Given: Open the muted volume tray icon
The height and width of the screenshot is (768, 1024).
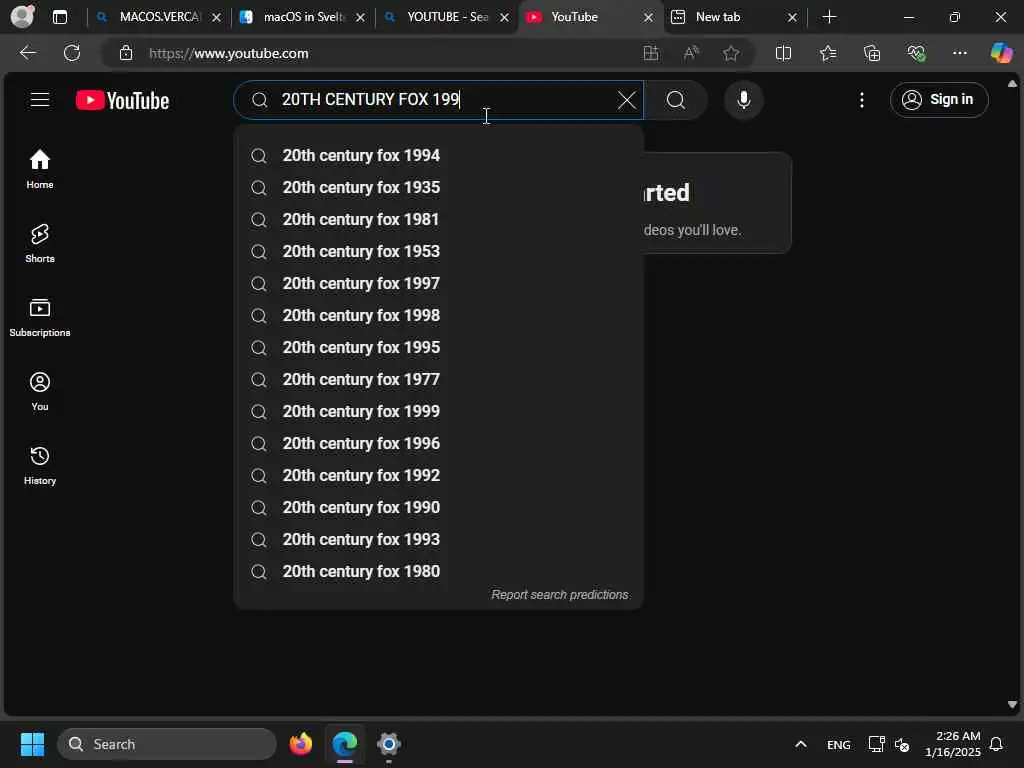Looking at the screenshot, I should coord(902,744).
